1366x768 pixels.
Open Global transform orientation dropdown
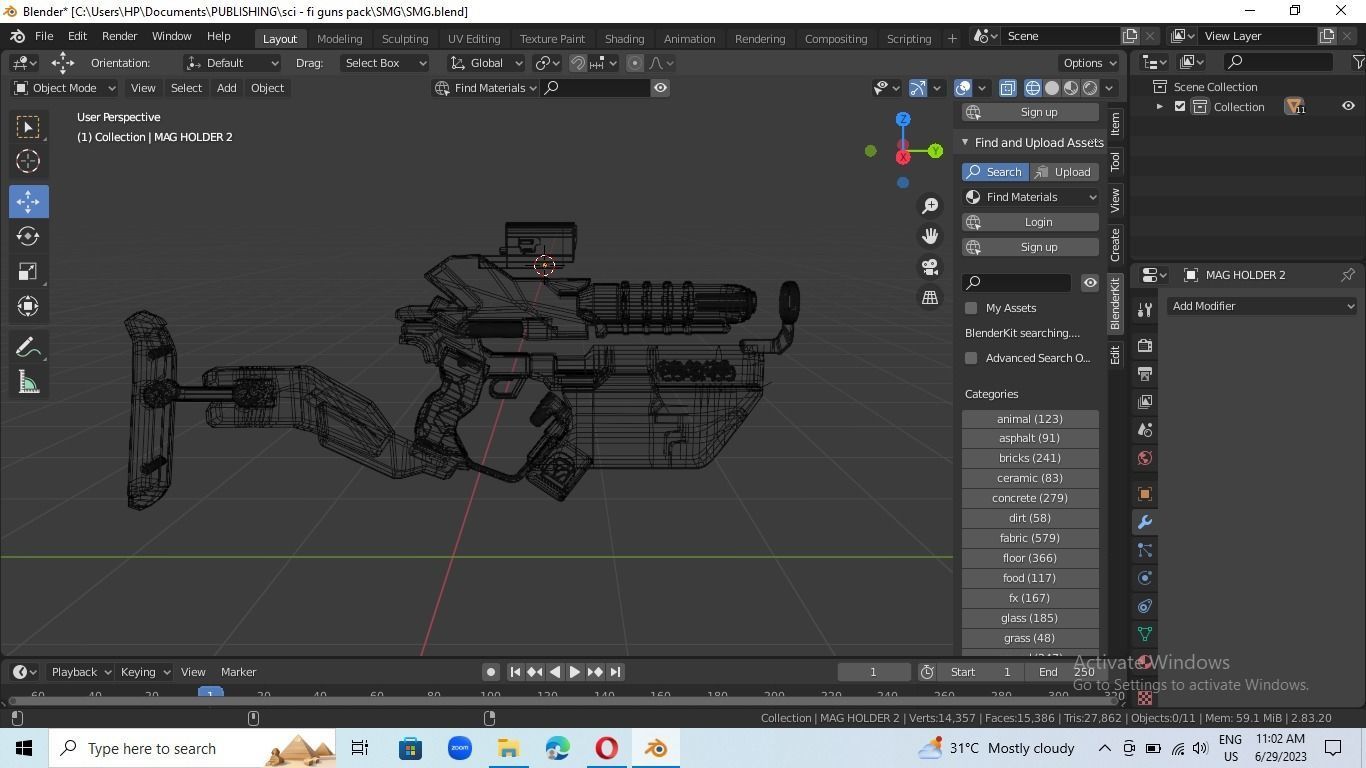click(486, 63)
